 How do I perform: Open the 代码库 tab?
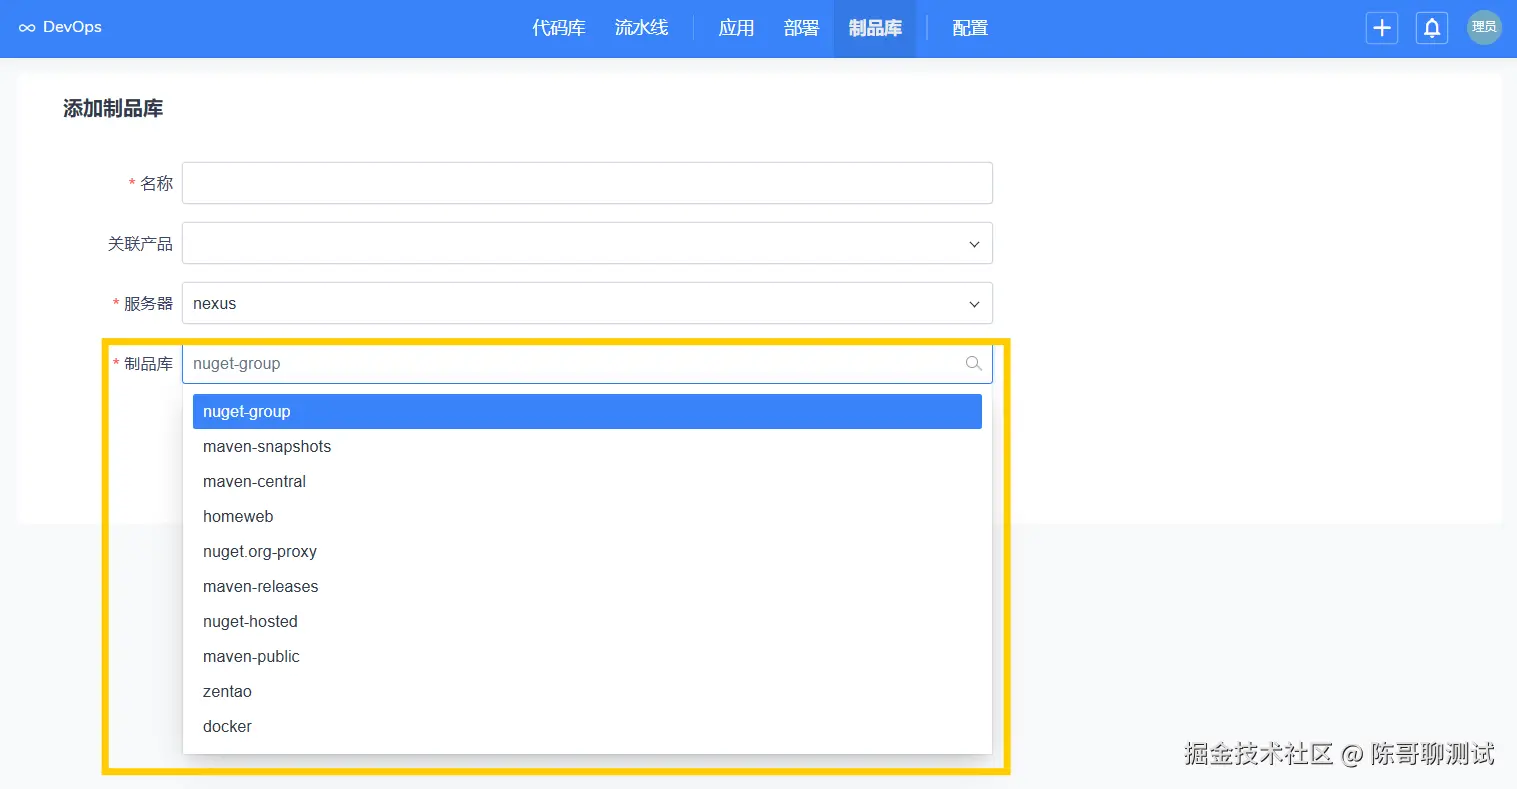click(x=559, y=28)
